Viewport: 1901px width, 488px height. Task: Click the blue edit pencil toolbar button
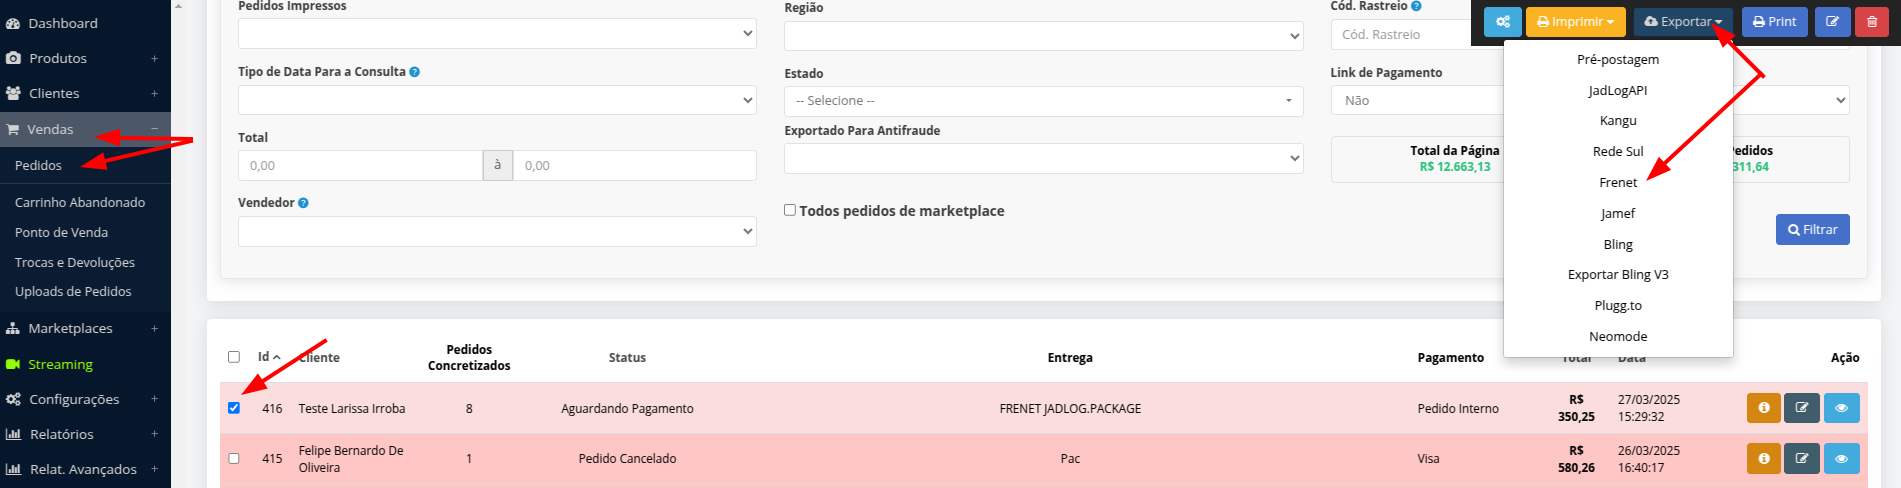pyautogui.click(x=1832, y=22)
